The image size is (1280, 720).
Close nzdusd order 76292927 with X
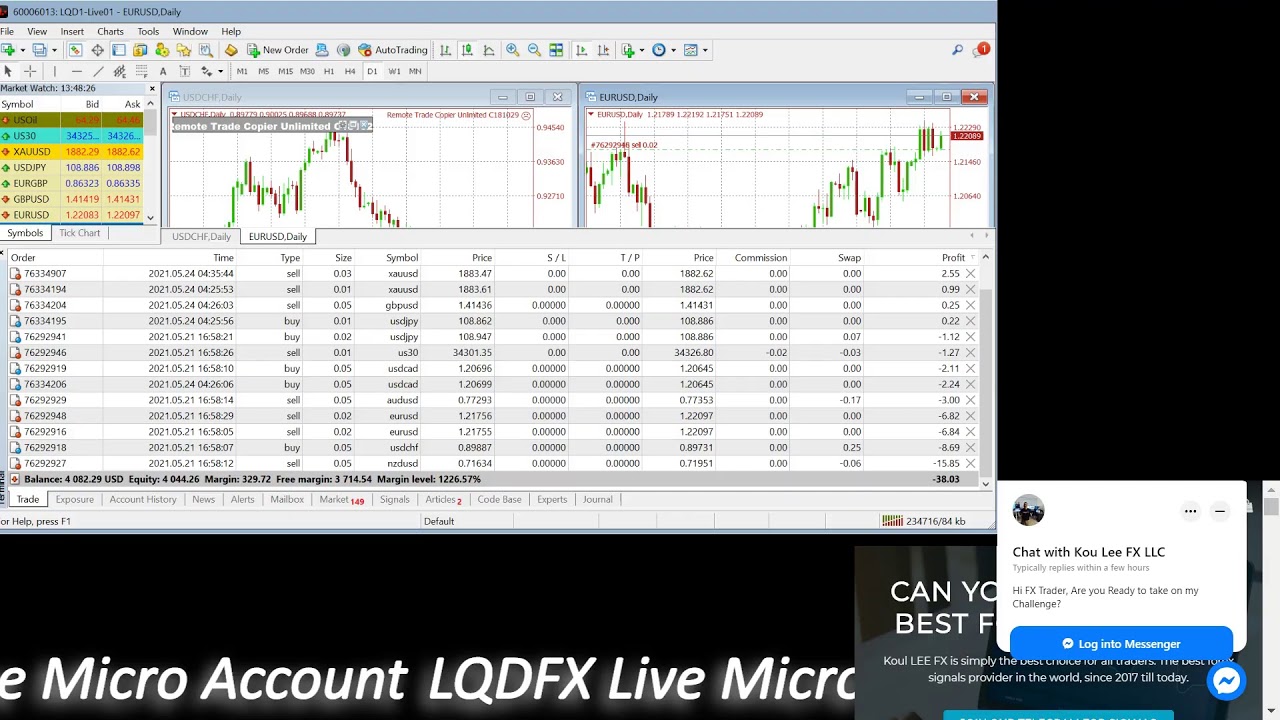click(x=970, y=463)
